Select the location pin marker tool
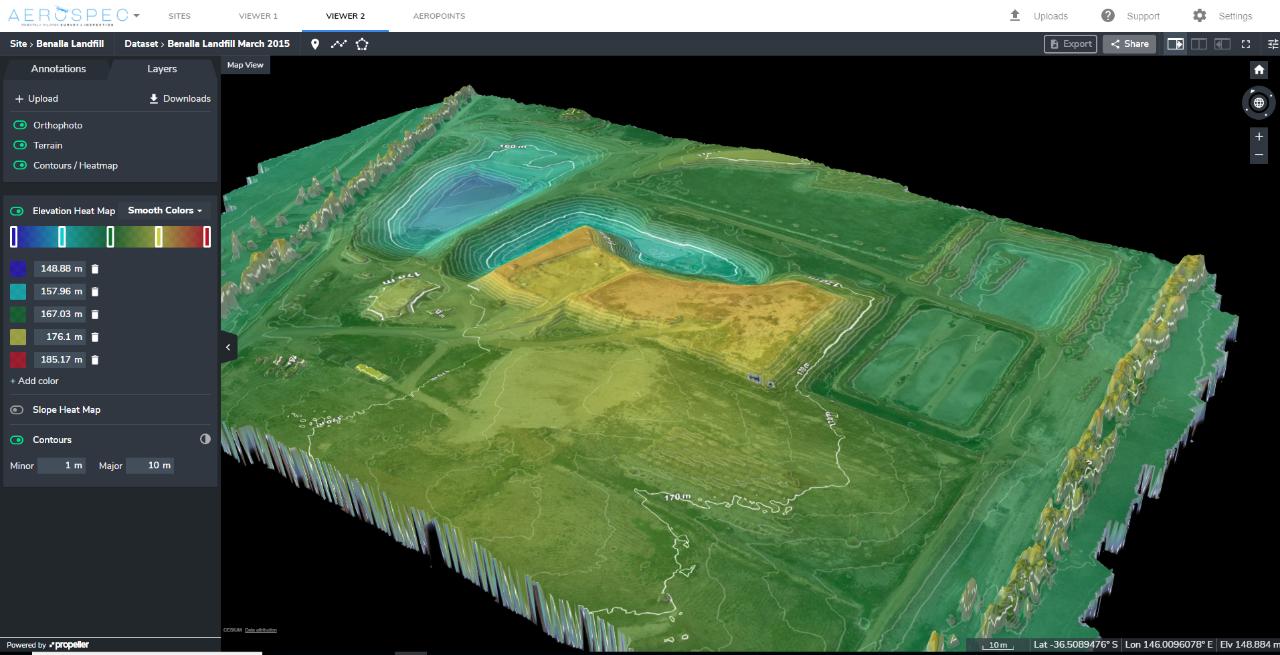This screenshot has height=655, width=1280. 315,44
